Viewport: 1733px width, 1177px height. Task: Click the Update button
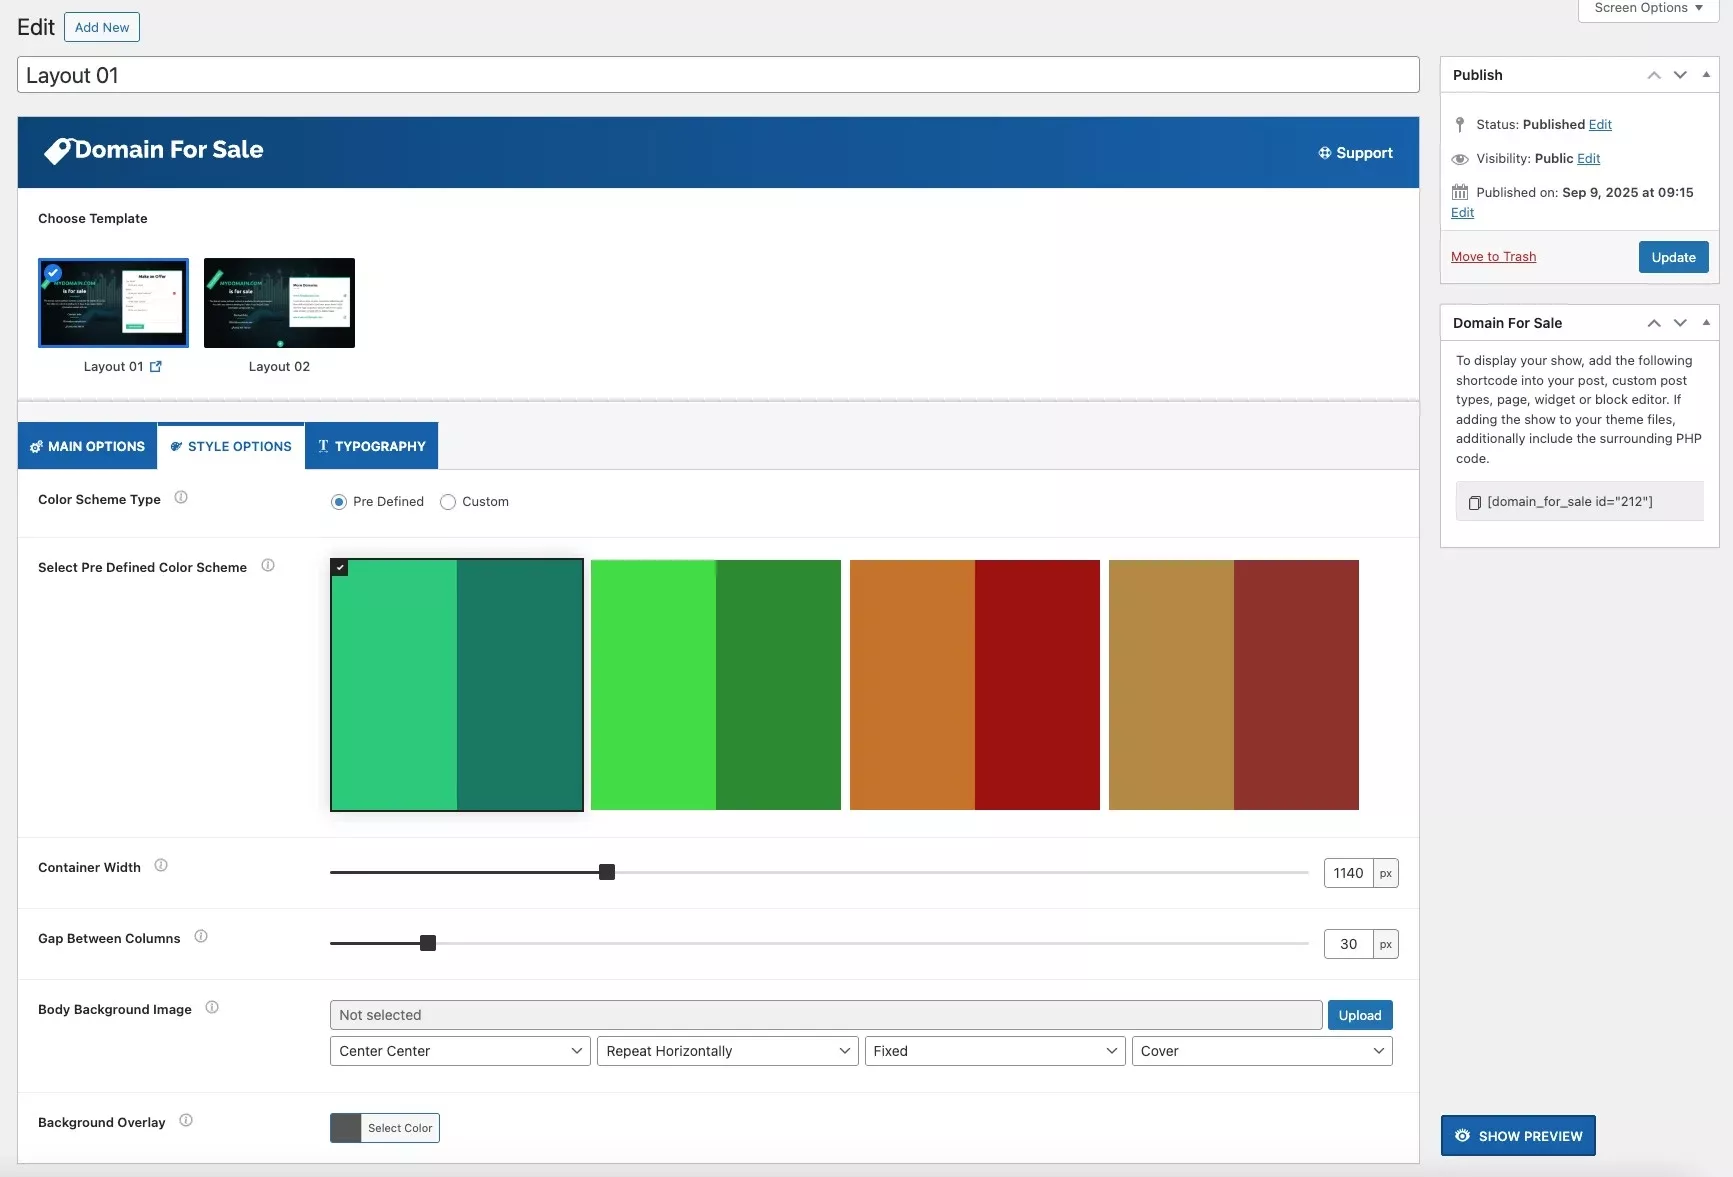tap(1673, 257)
